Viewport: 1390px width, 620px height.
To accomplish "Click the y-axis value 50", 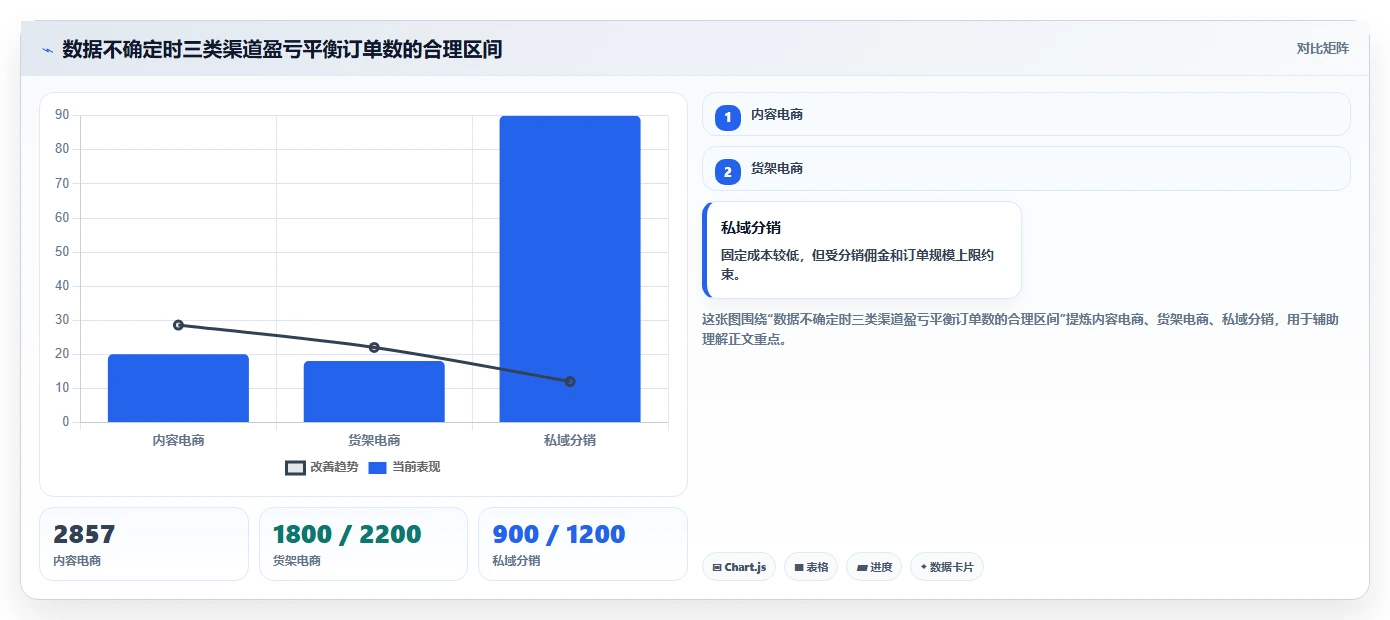I will coord(62,251).
